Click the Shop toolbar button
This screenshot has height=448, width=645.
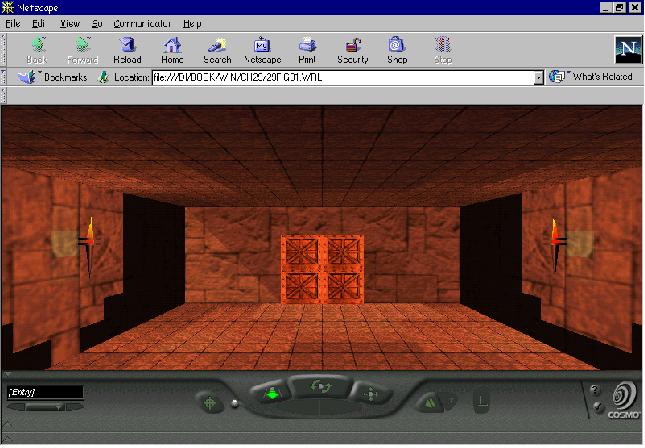coord(397,50)
